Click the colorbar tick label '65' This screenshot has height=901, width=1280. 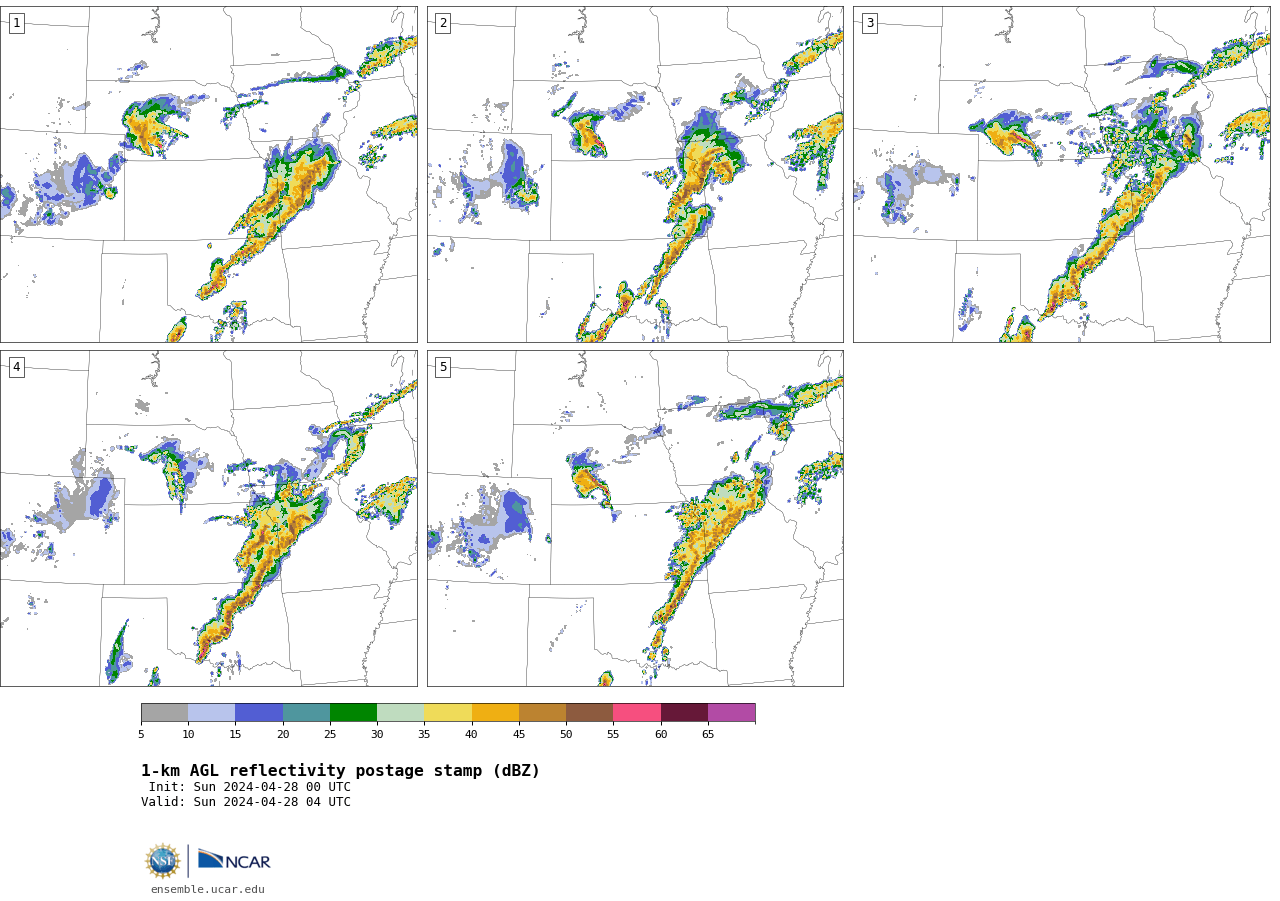click(708, 735)
